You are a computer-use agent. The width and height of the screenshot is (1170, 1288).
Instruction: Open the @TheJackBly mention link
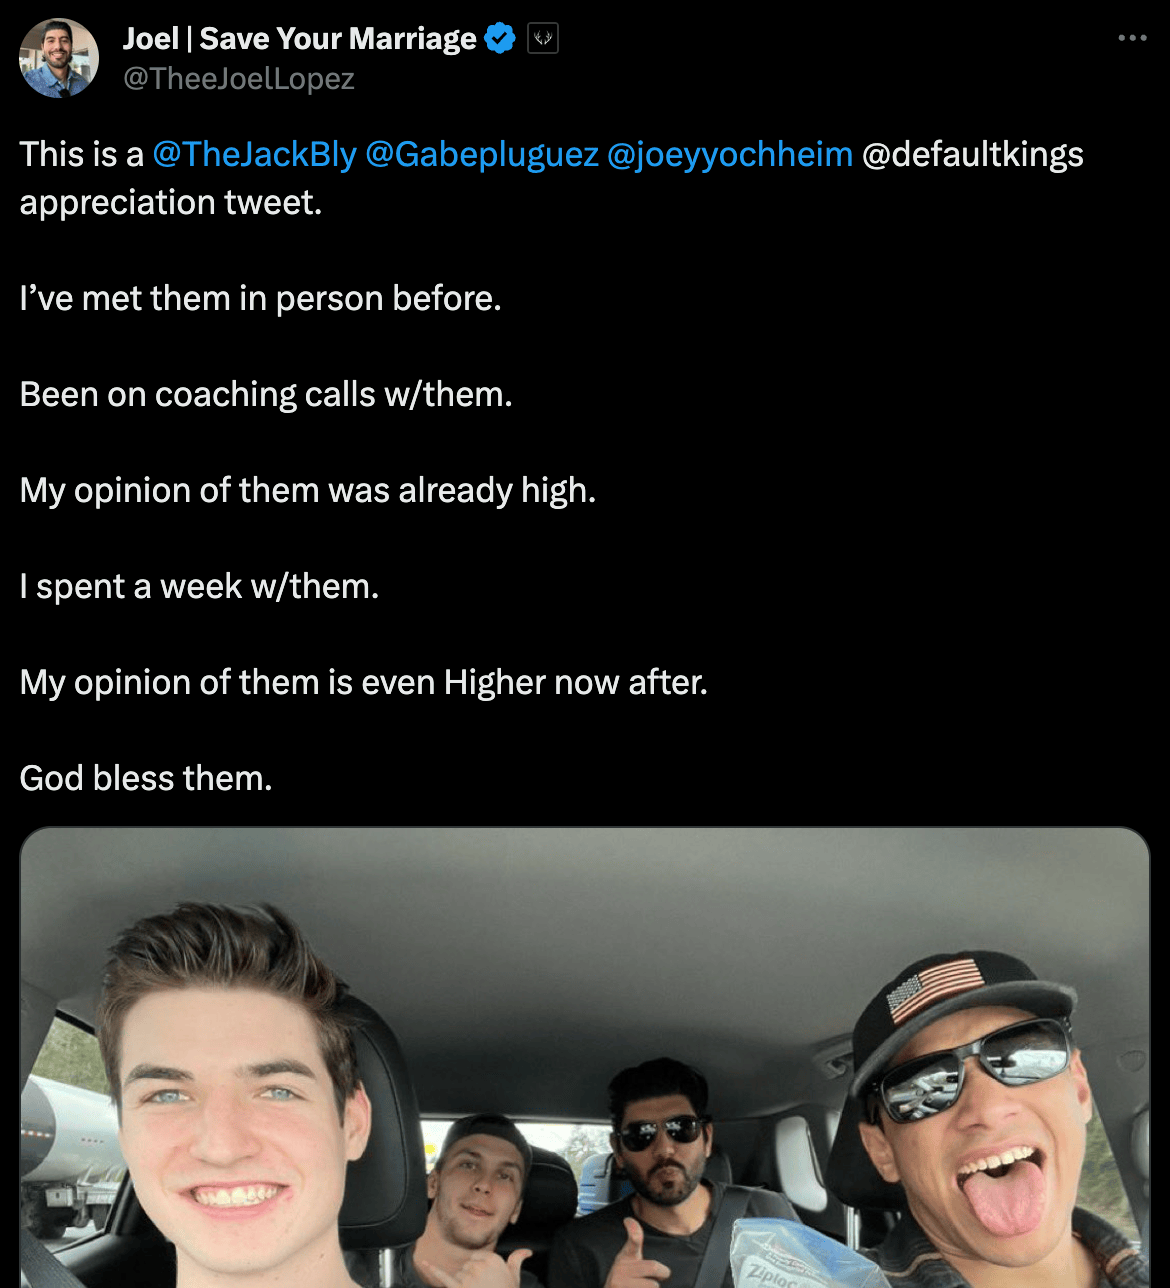(x=254, y=154)
